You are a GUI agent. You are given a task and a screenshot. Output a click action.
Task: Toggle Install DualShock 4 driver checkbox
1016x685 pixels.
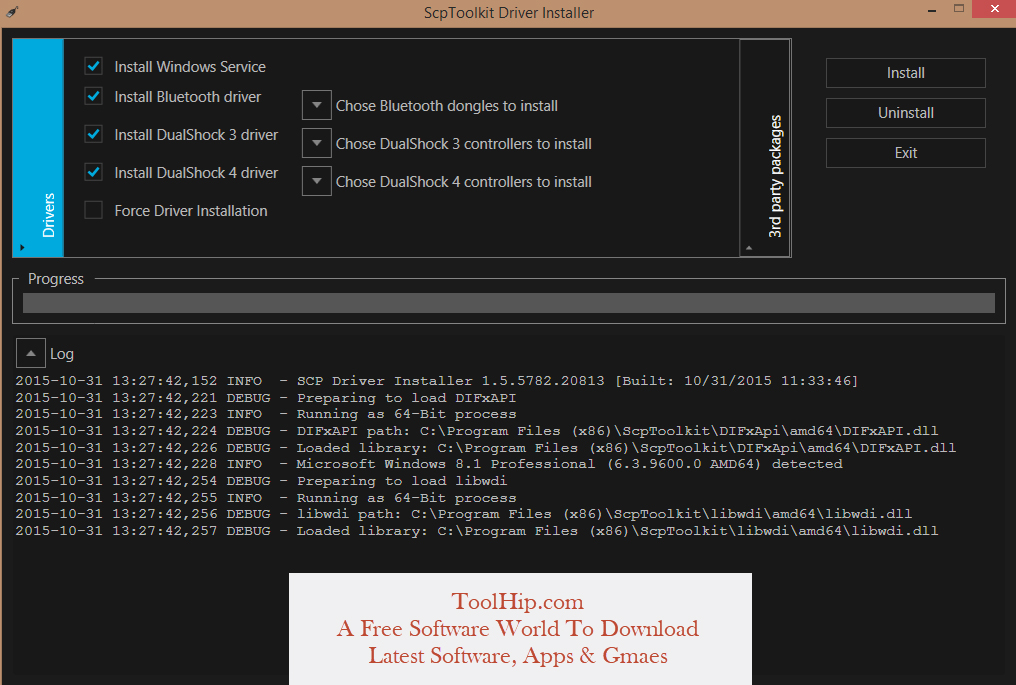[93, 172]
